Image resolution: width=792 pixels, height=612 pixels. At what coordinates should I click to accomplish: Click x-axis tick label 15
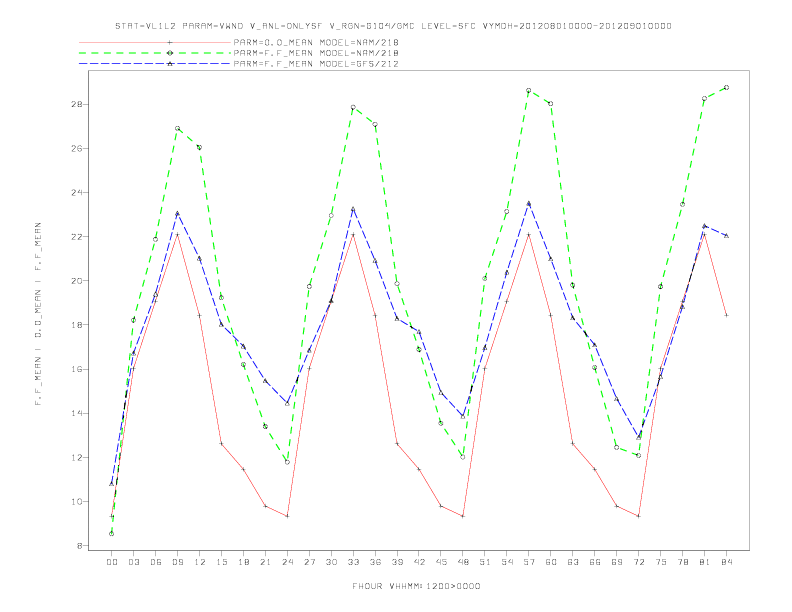click(221, 562)
